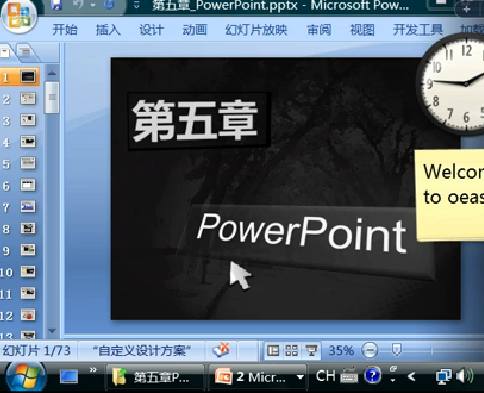This screenshot has height=393, width=484.
Task: Click the slide pane scrollbar thumb
Action: point(52,97)
